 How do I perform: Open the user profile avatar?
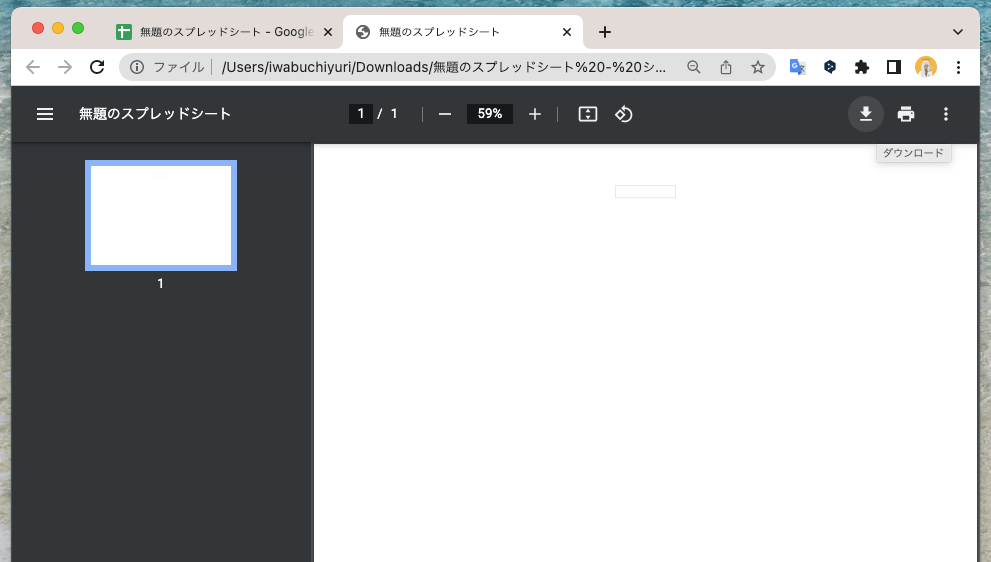926,67
